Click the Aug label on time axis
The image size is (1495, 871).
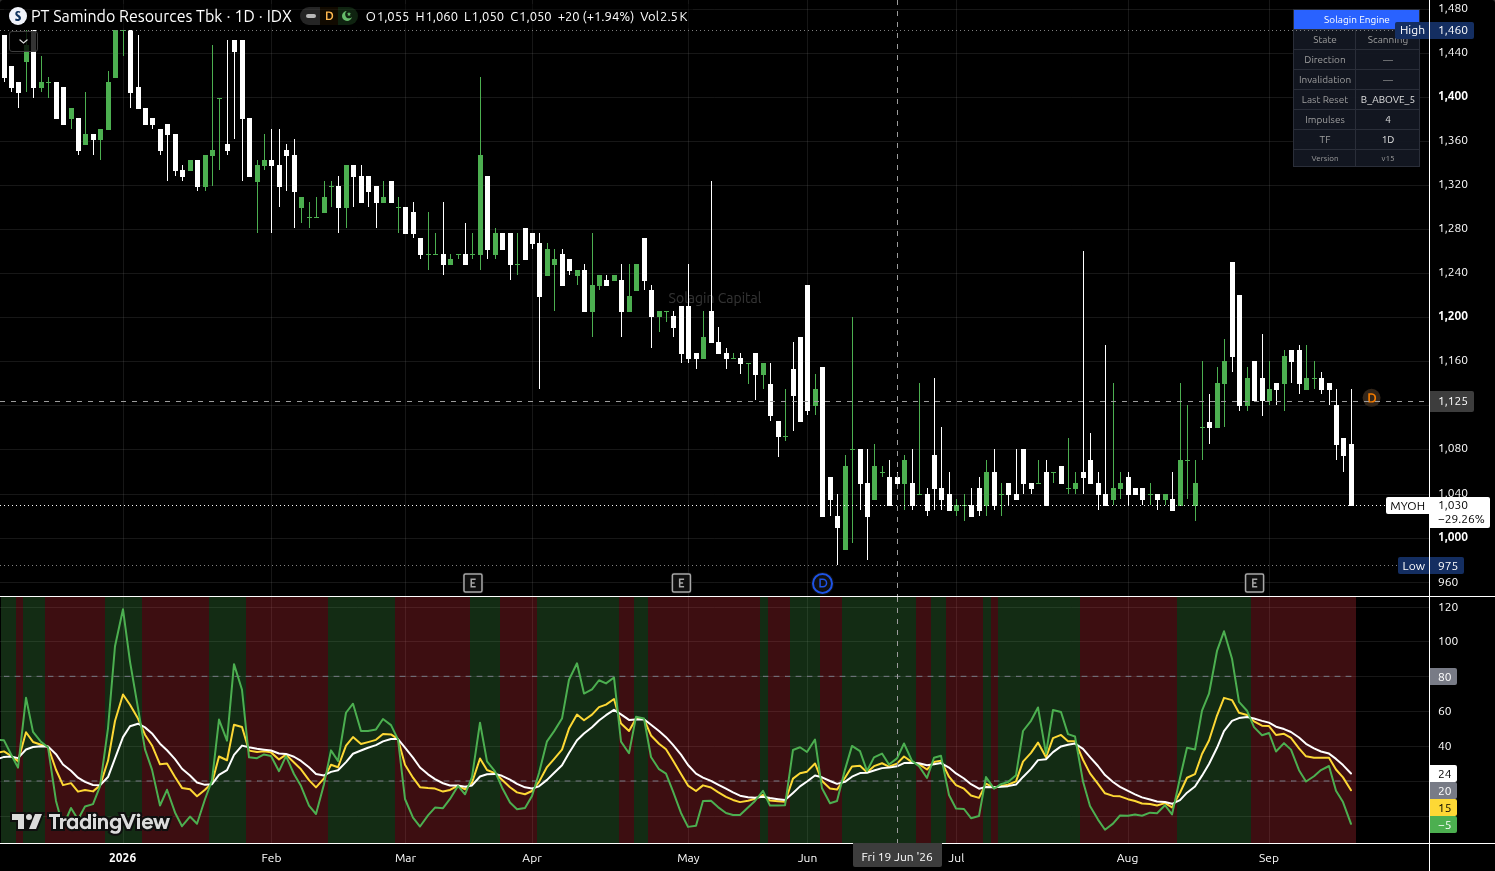(1127, 858)
